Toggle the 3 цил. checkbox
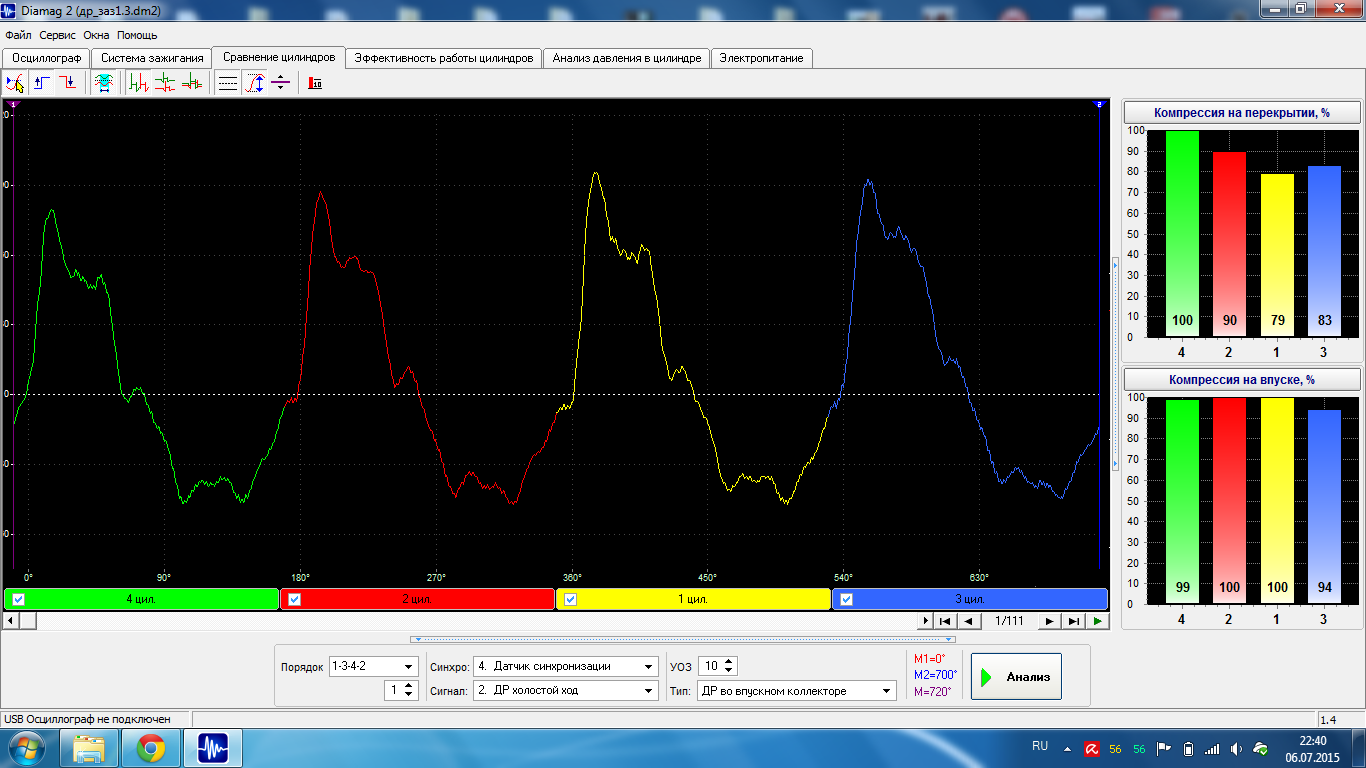Viewport: 1366px width, 768px height. (x=847, y=600)
